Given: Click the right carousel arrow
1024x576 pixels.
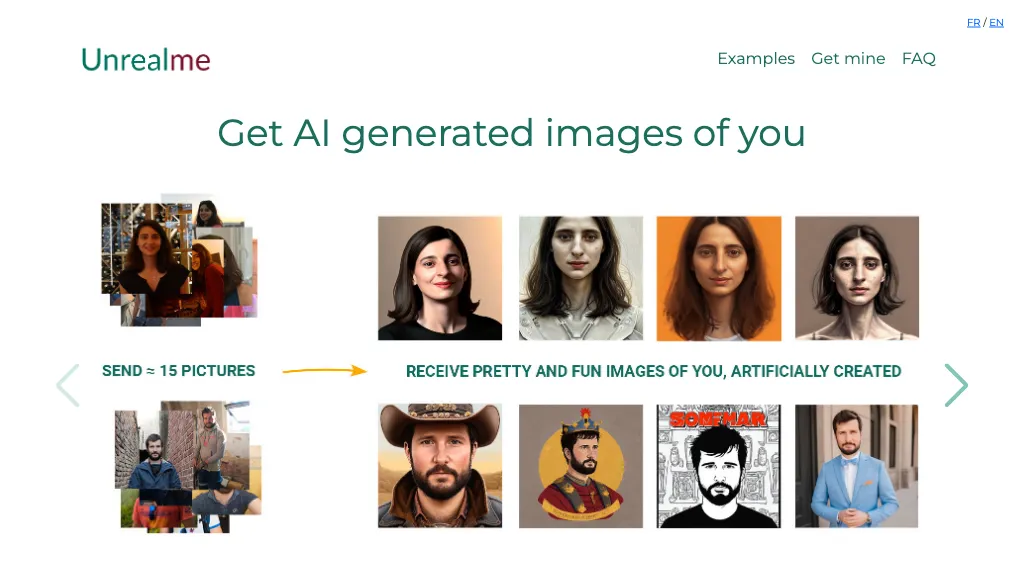Looking at the screenshot, I should click(956, 385).
